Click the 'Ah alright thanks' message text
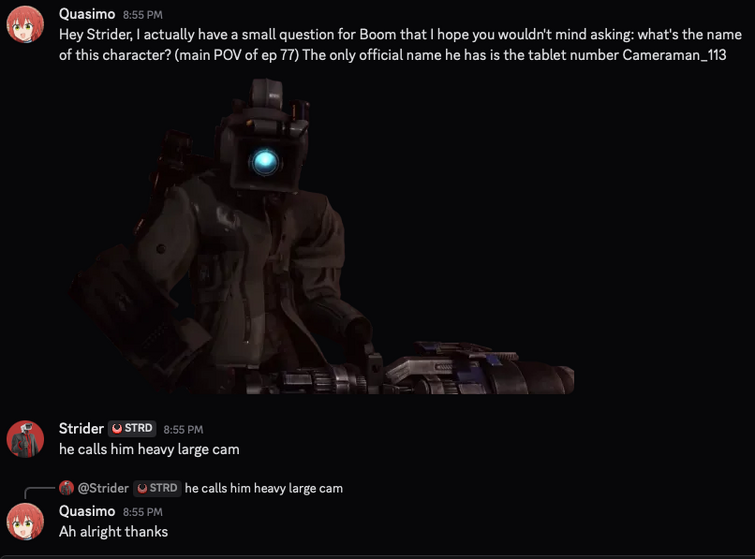755x559 pixels. click(114, 532)
